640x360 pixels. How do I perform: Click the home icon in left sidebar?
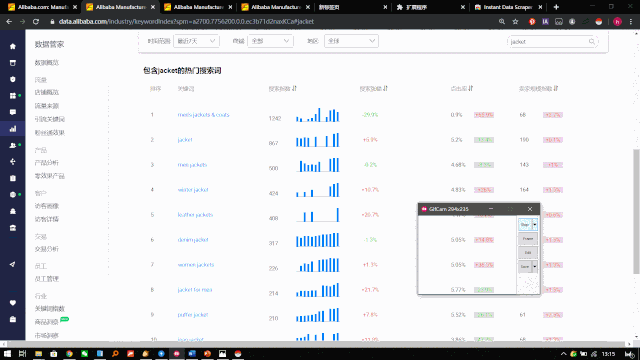click(x=13, y=46)
